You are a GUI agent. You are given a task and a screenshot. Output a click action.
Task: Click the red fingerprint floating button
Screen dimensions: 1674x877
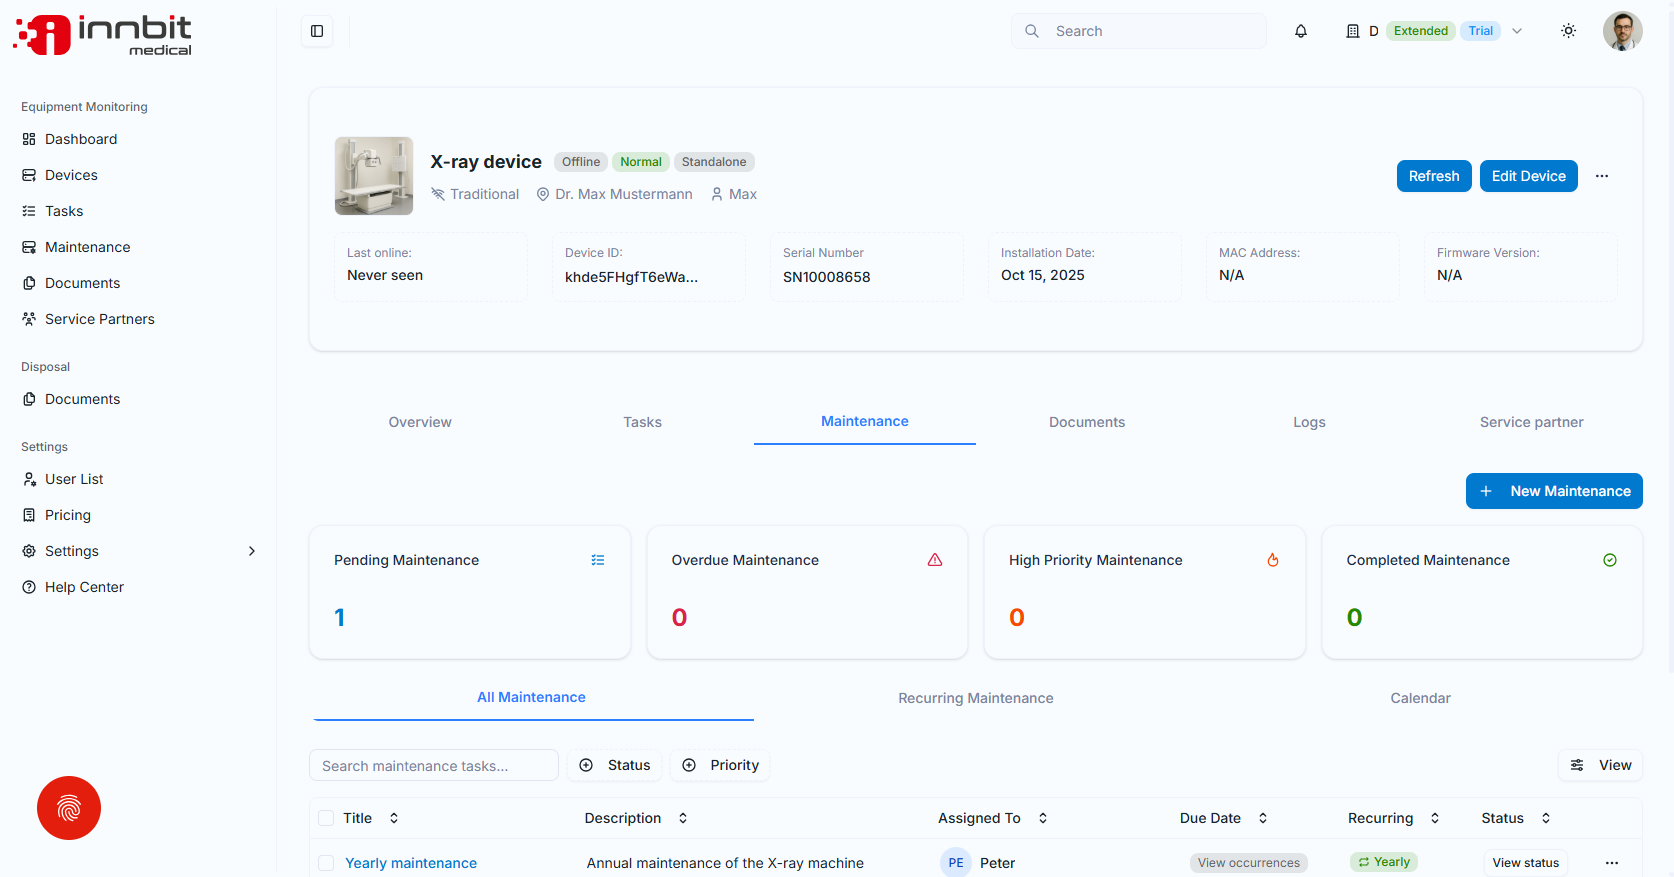tap(69, 808)
